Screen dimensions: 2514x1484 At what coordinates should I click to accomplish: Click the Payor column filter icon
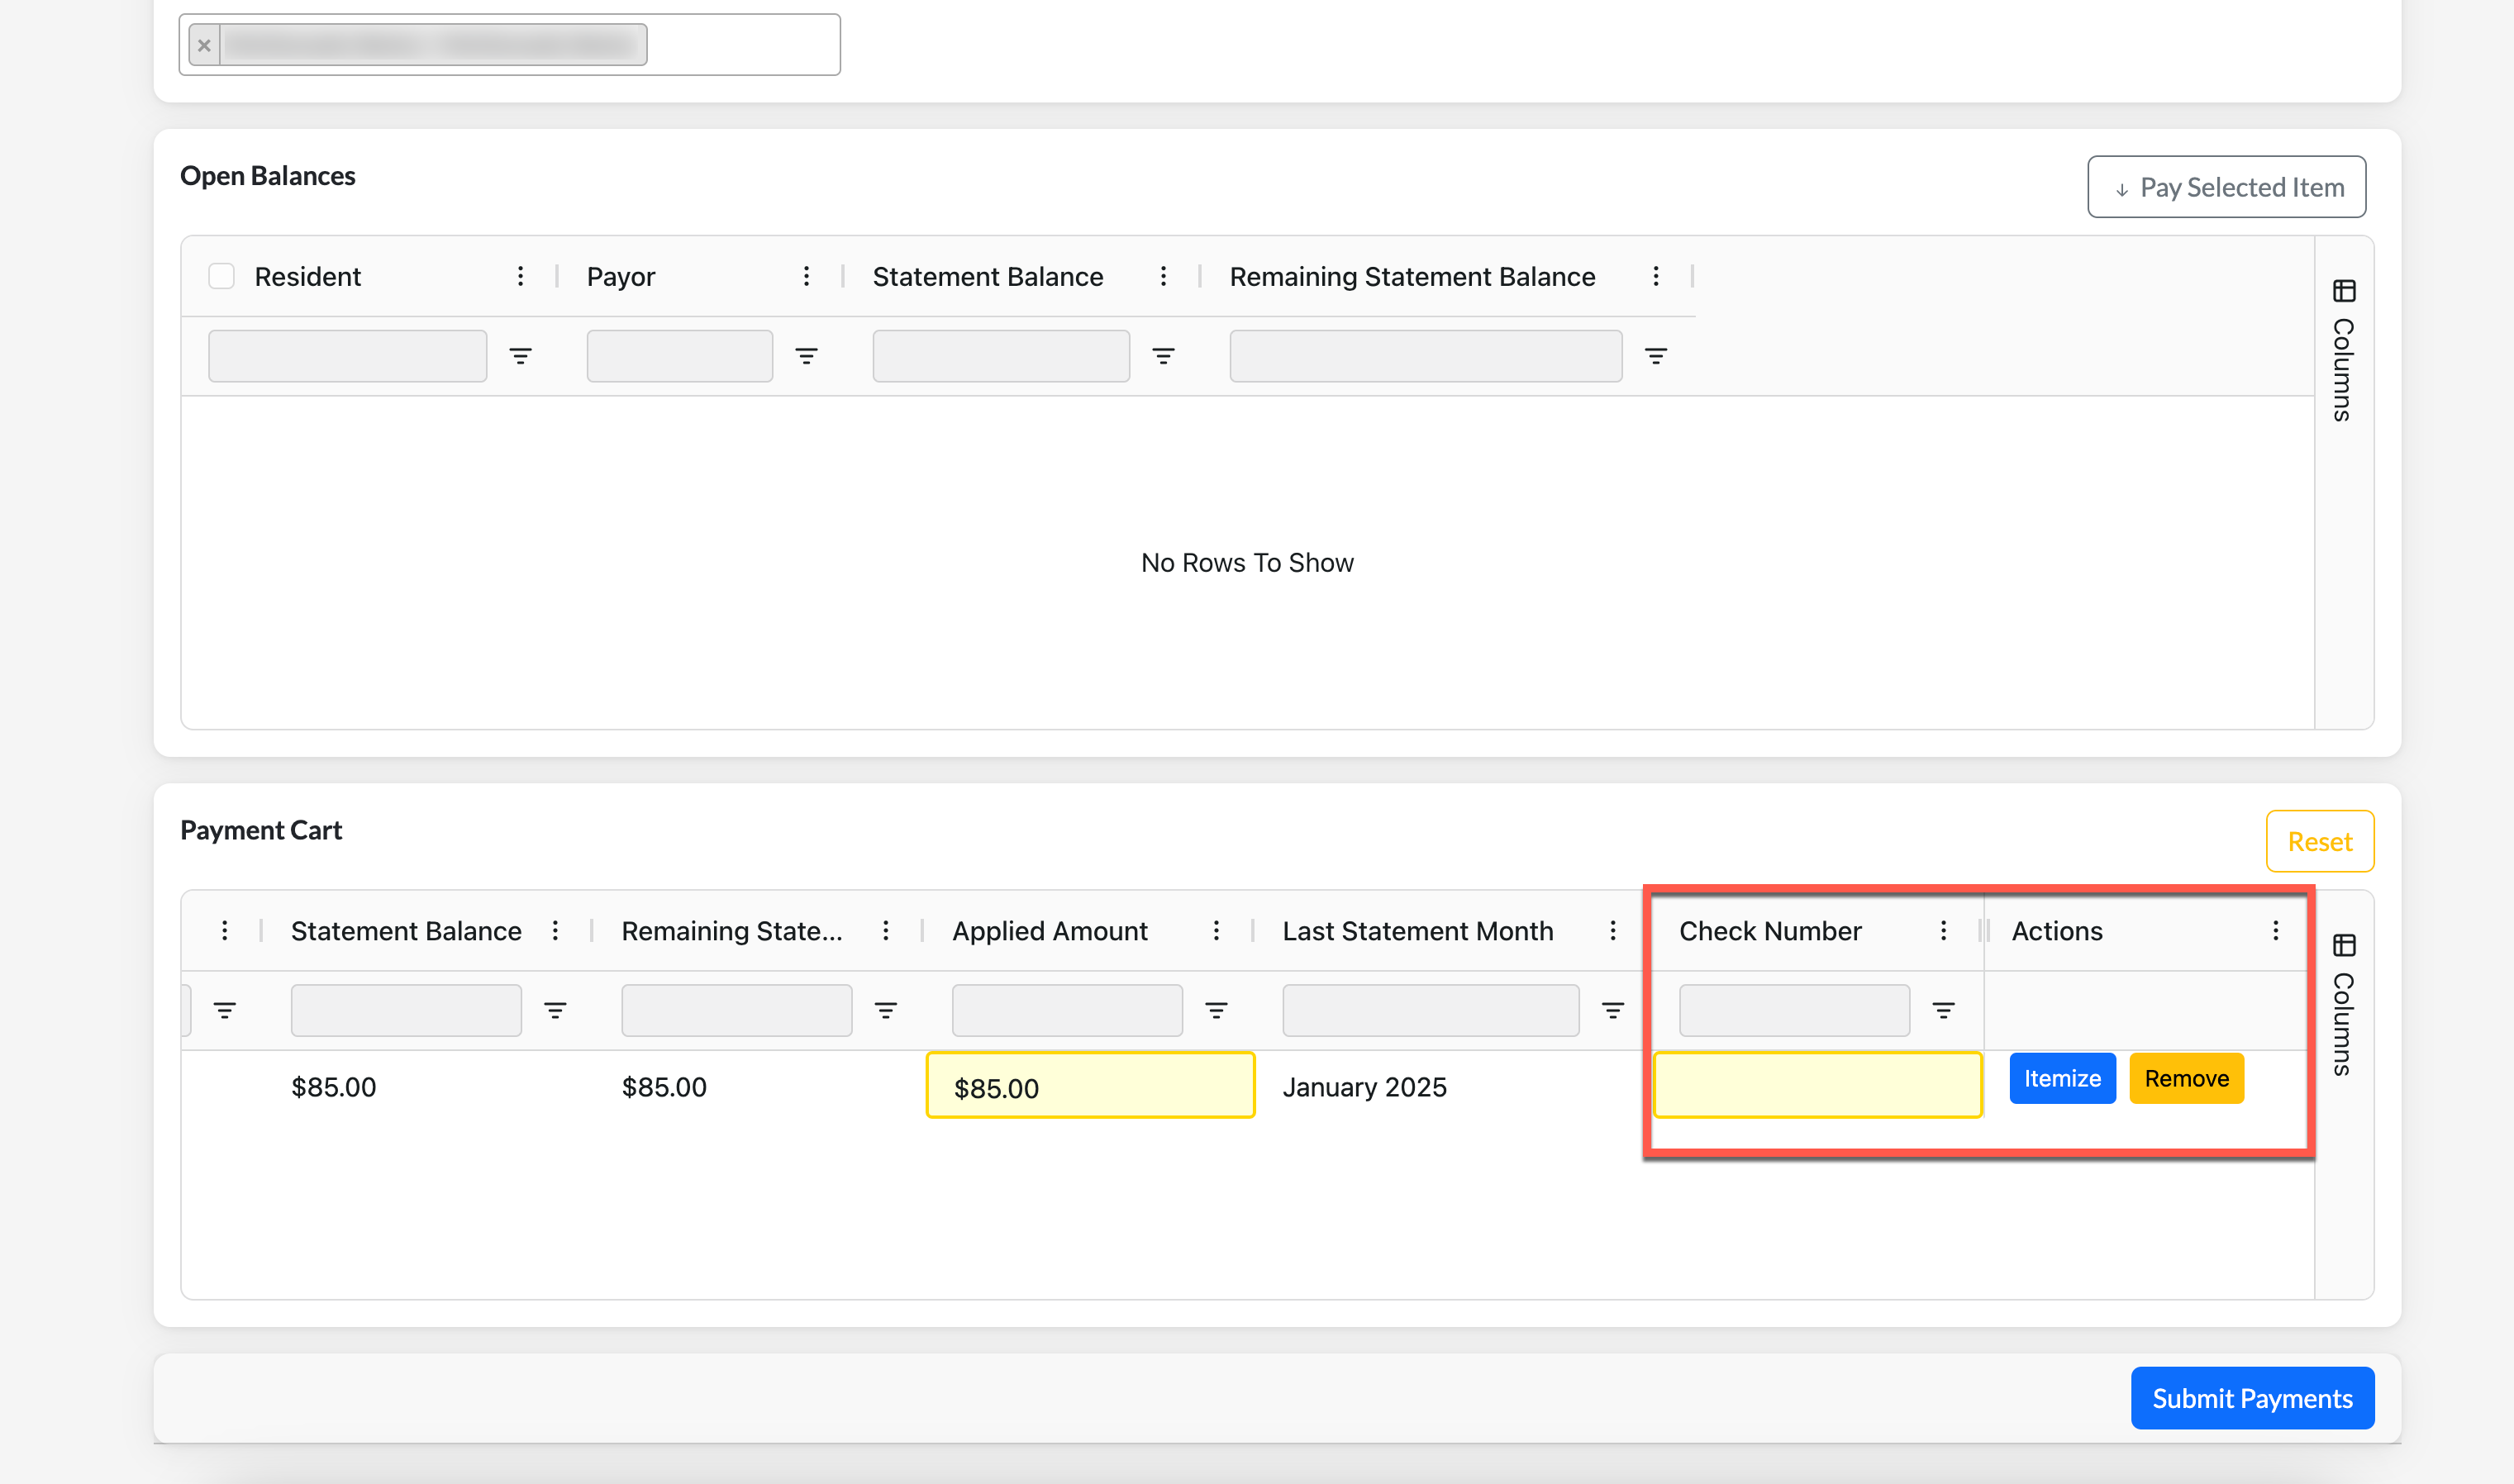[x=806, y=356]
